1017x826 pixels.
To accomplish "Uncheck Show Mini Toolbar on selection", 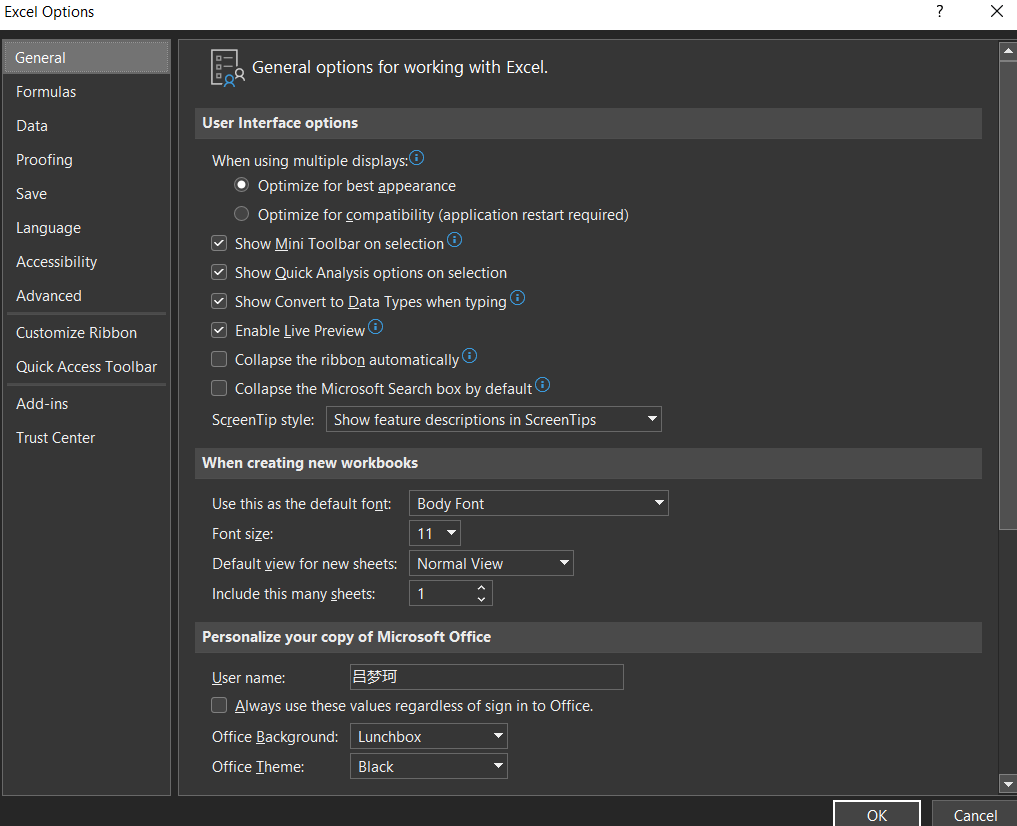I will (219, 243).
